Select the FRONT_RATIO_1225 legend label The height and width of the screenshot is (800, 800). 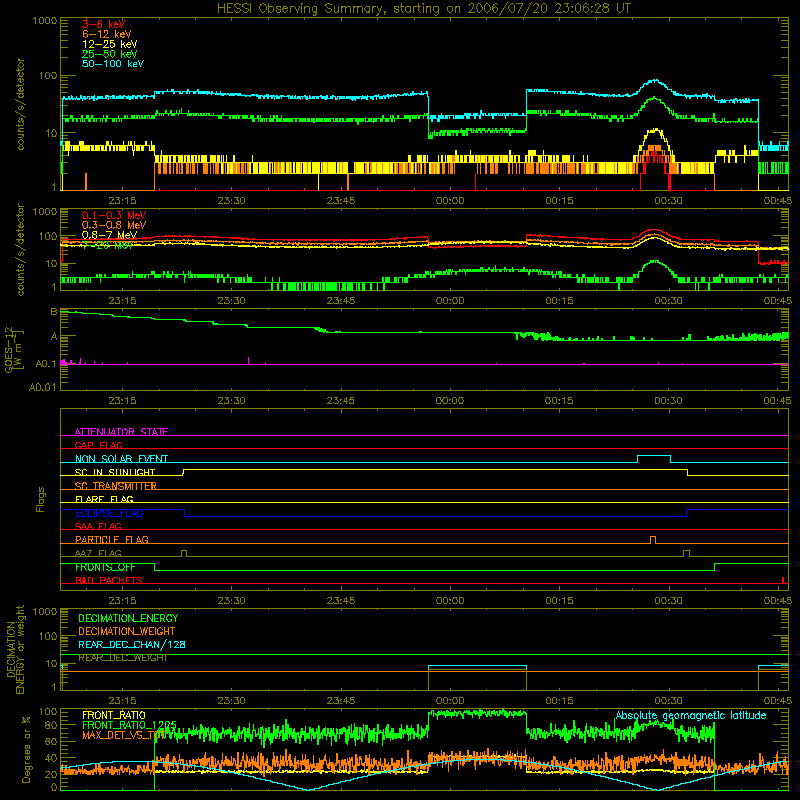coord(129,725)
